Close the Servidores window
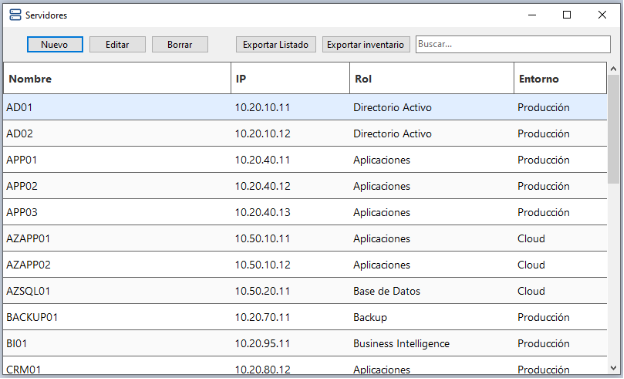This screenshot has width=624, height=379. coord(602,15)
